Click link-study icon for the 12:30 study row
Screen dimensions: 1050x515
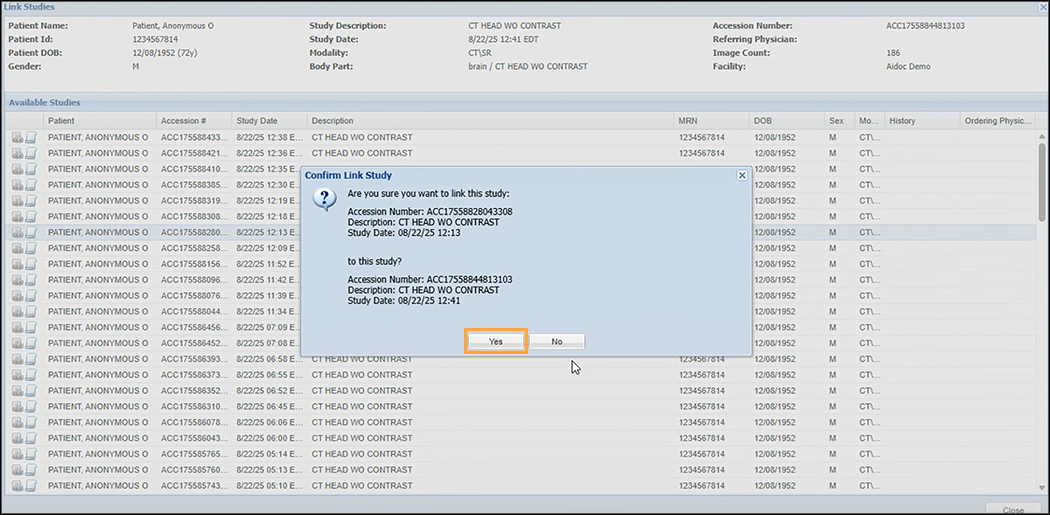(x=18, y=185)
